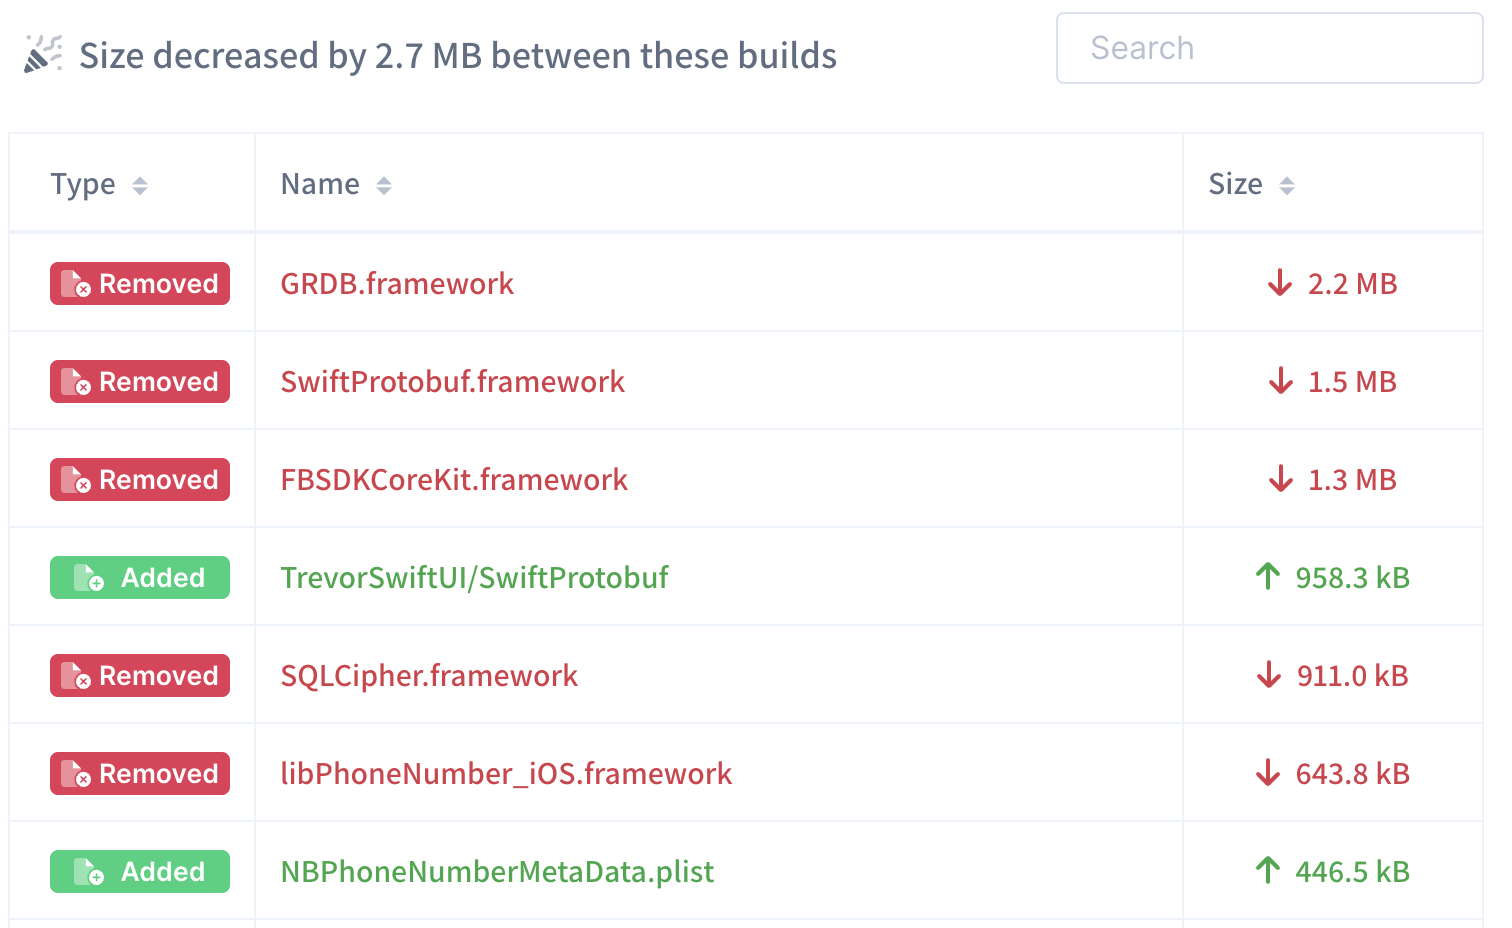
Task: Click the down arrow next to 911.0 kB
Action: (x=1268, y=675)
